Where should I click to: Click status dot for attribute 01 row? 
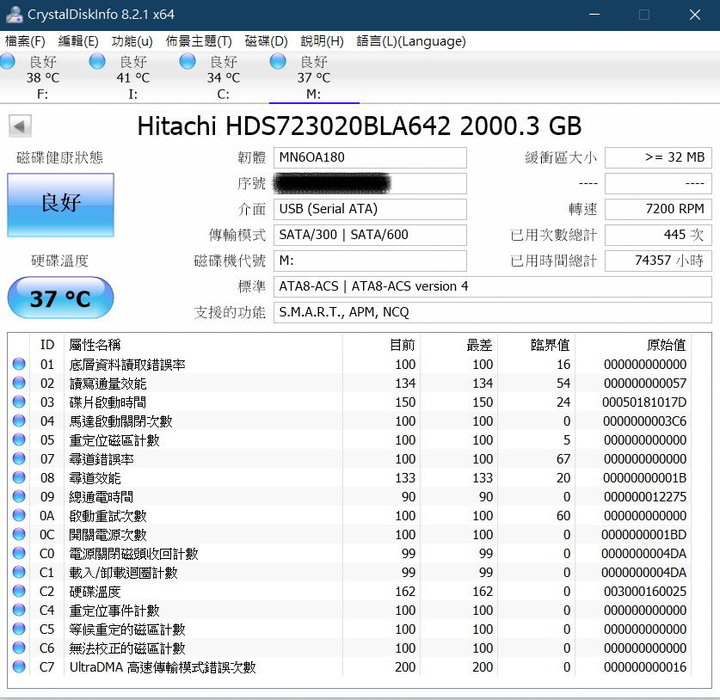[19, 364]
